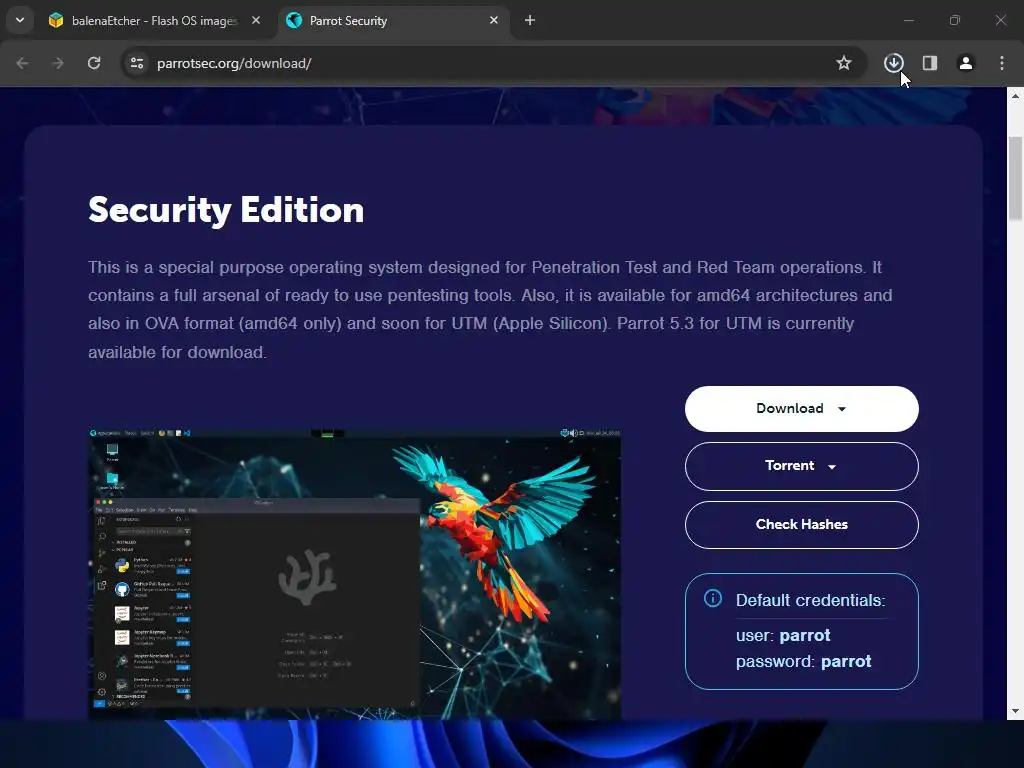Image resolution: width=1024 pixels, height=768 pixels.
Task: Bookmark this page with star icon
Action: (x=844, y=63)
